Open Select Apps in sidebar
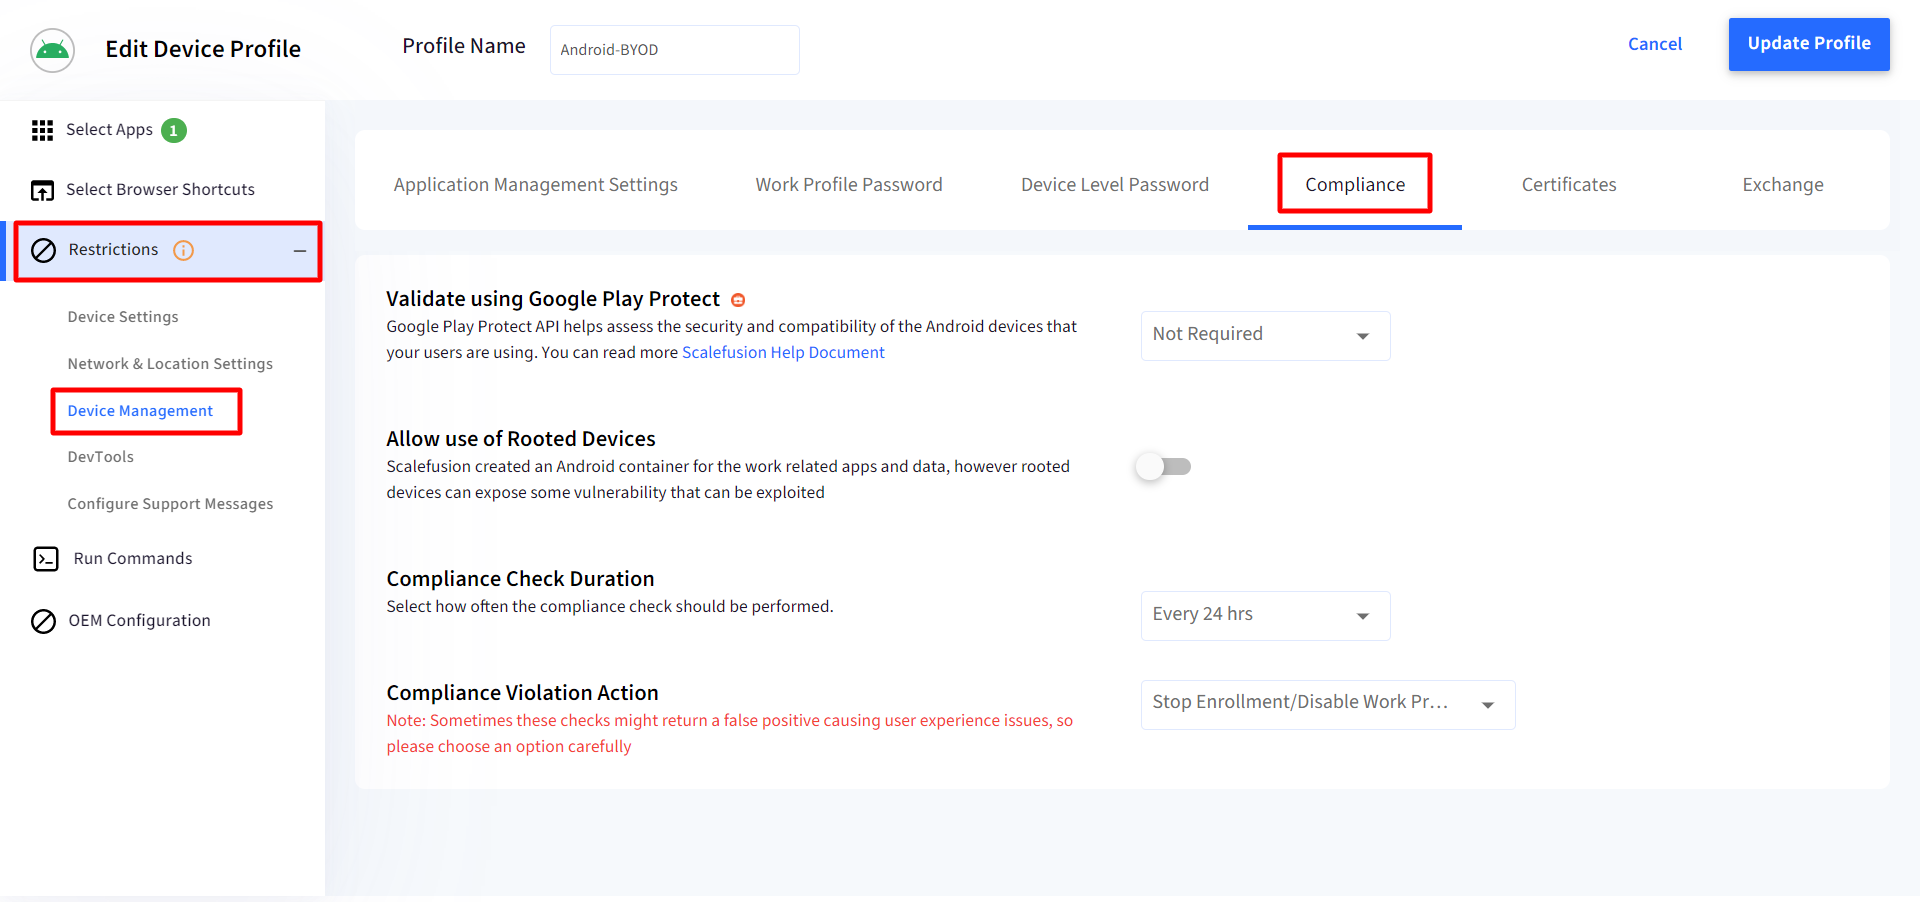1920x902 pixels. (x=109, y=130)
